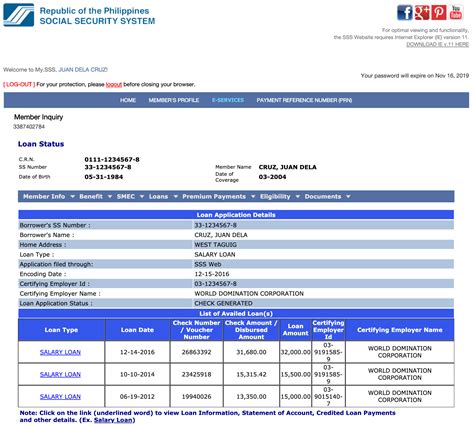
Task: Expand the Documents dropdown
Action: click(x=327, y=196)
